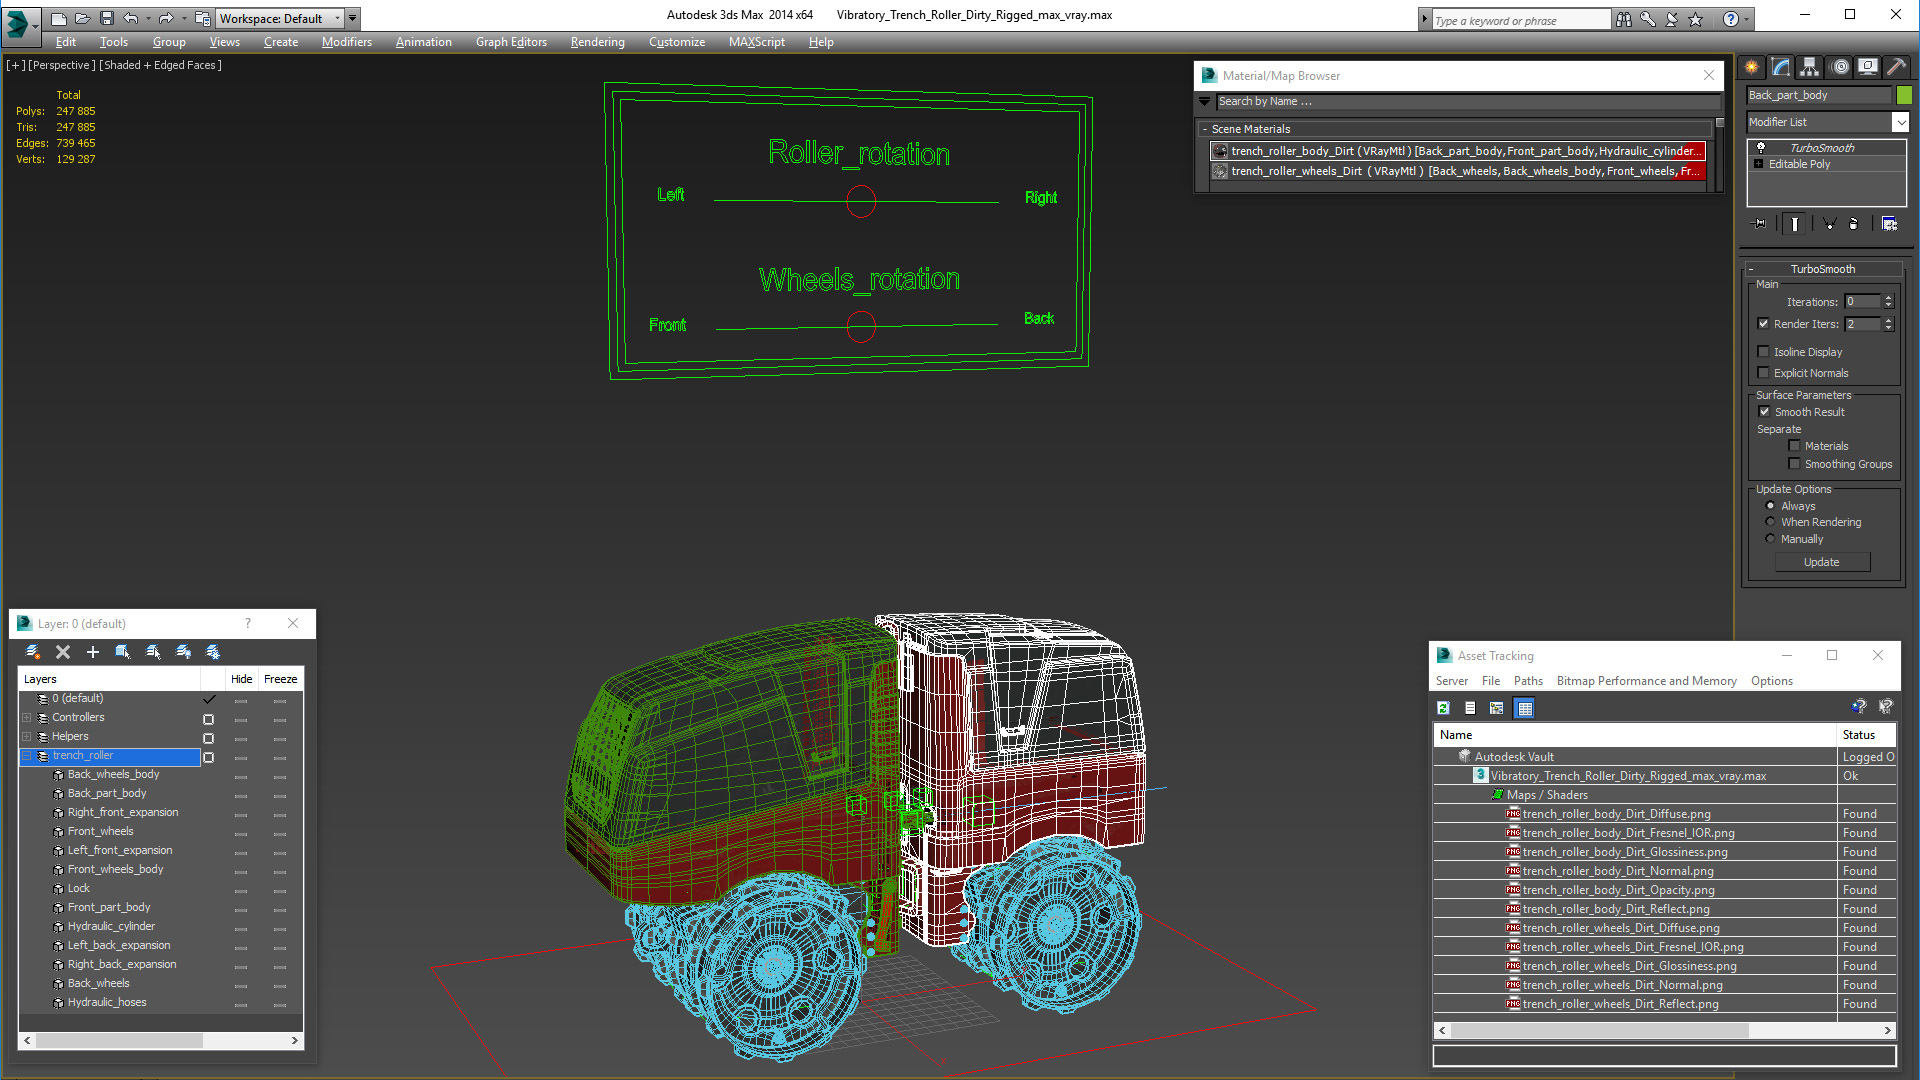Open the Paths menu in Asset Tracking
The width and height of the screenshot is (1920, 1080).
coord(1527,681)
